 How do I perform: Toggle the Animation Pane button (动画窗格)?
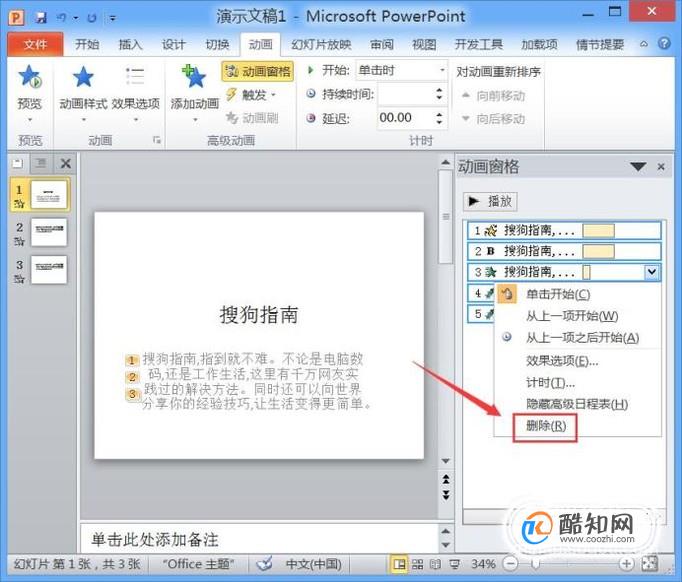[258, 71]
